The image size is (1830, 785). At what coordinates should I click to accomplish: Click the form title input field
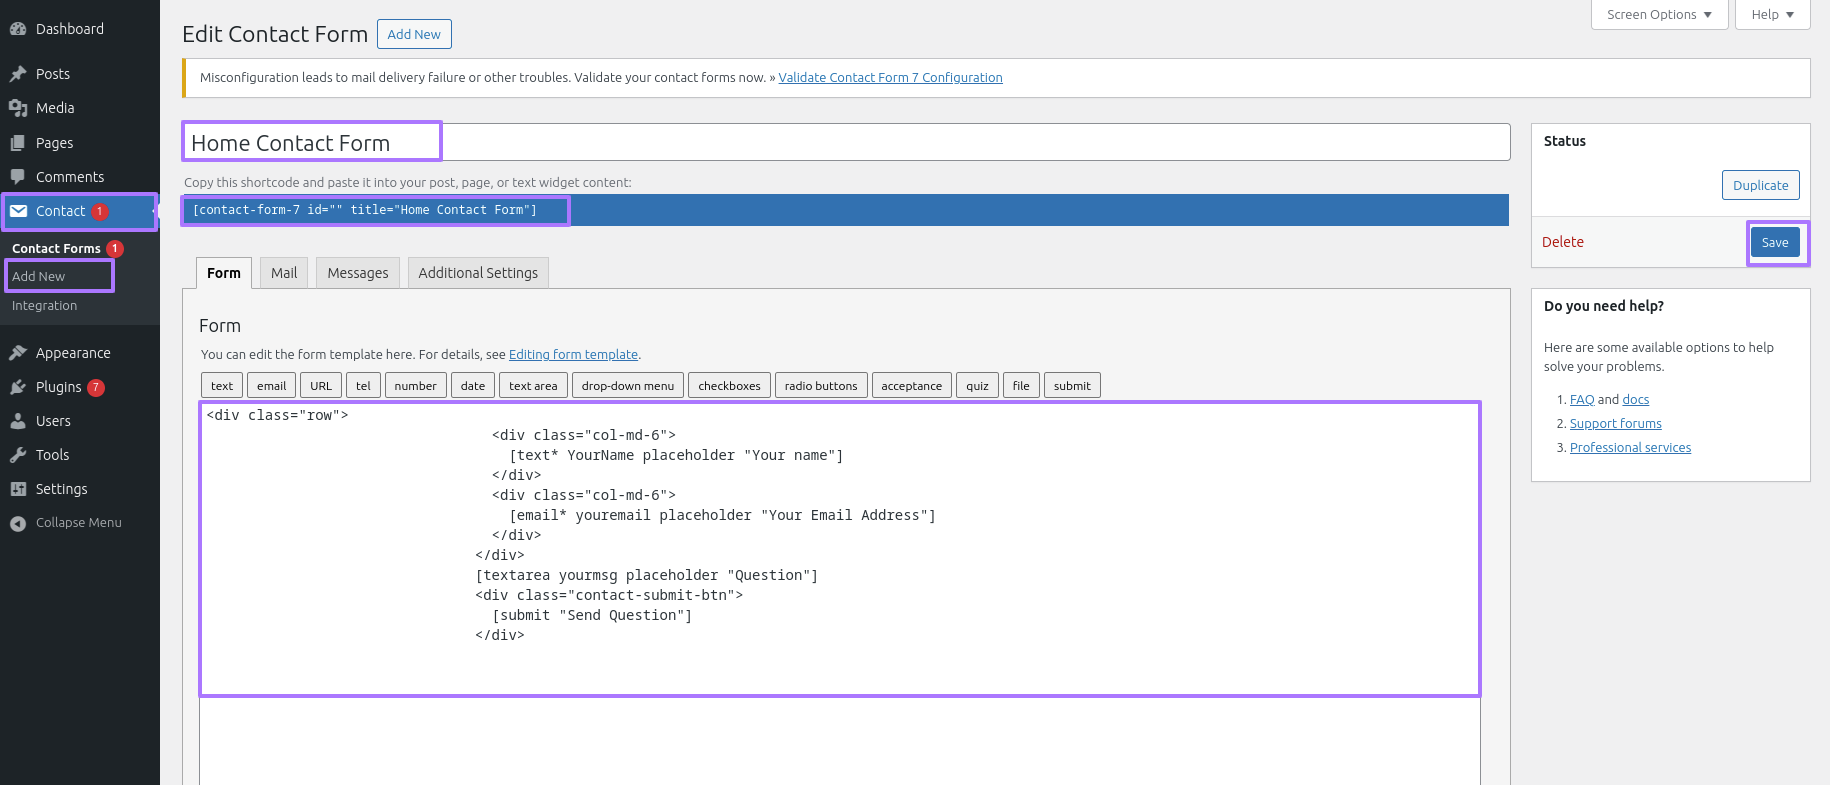pos(846,142)
